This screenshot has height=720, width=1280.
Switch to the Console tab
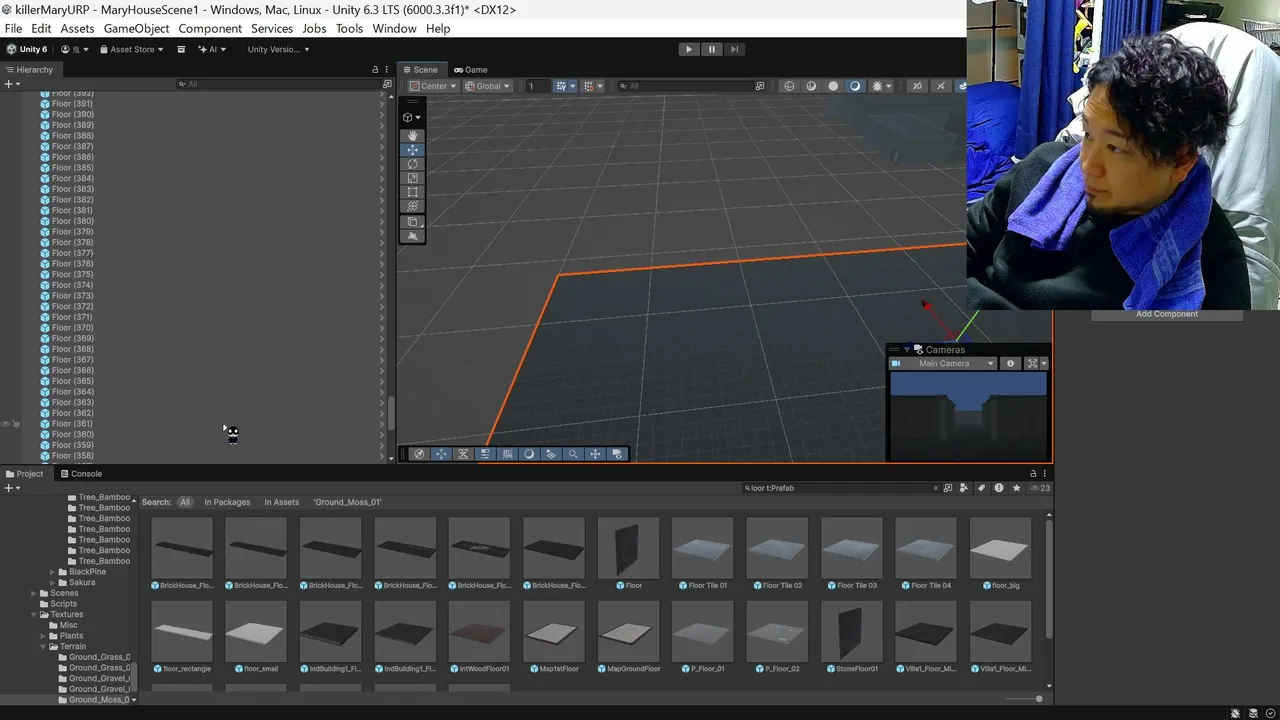(80, 474)
